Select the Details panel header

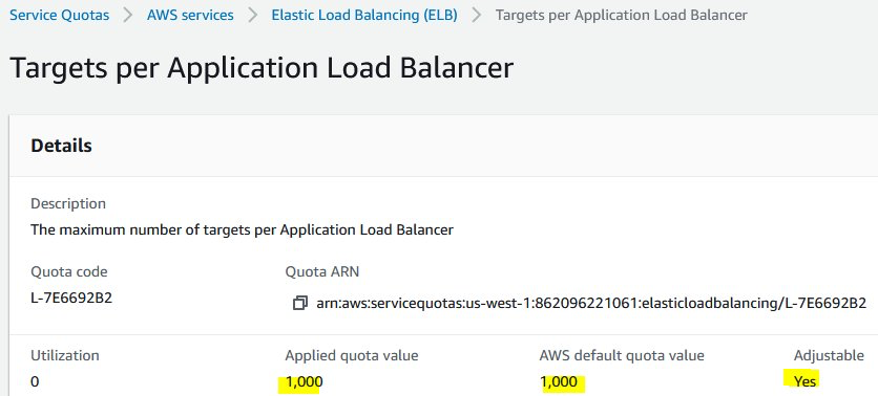(62, 146)
